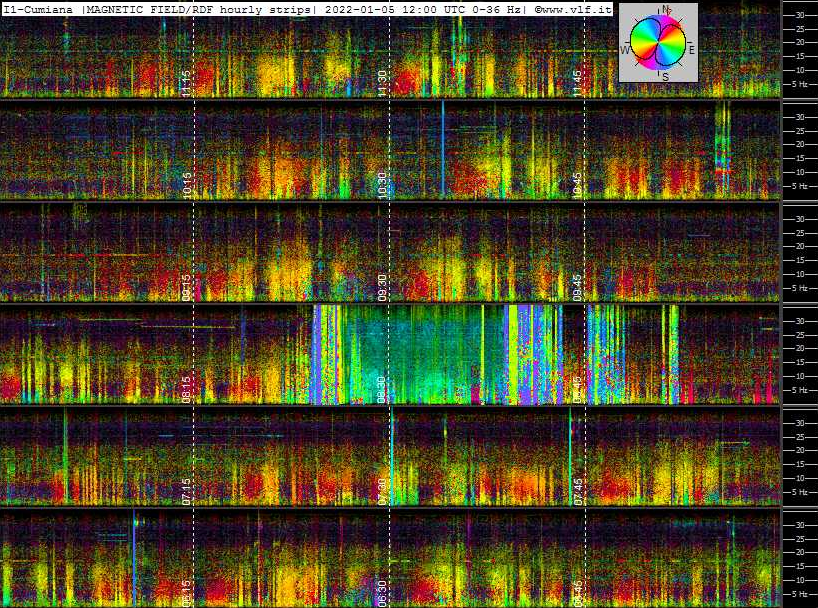Click the I1-Cumiana station name in the title
The image size is (818, 608).
[x=38, y=9]
